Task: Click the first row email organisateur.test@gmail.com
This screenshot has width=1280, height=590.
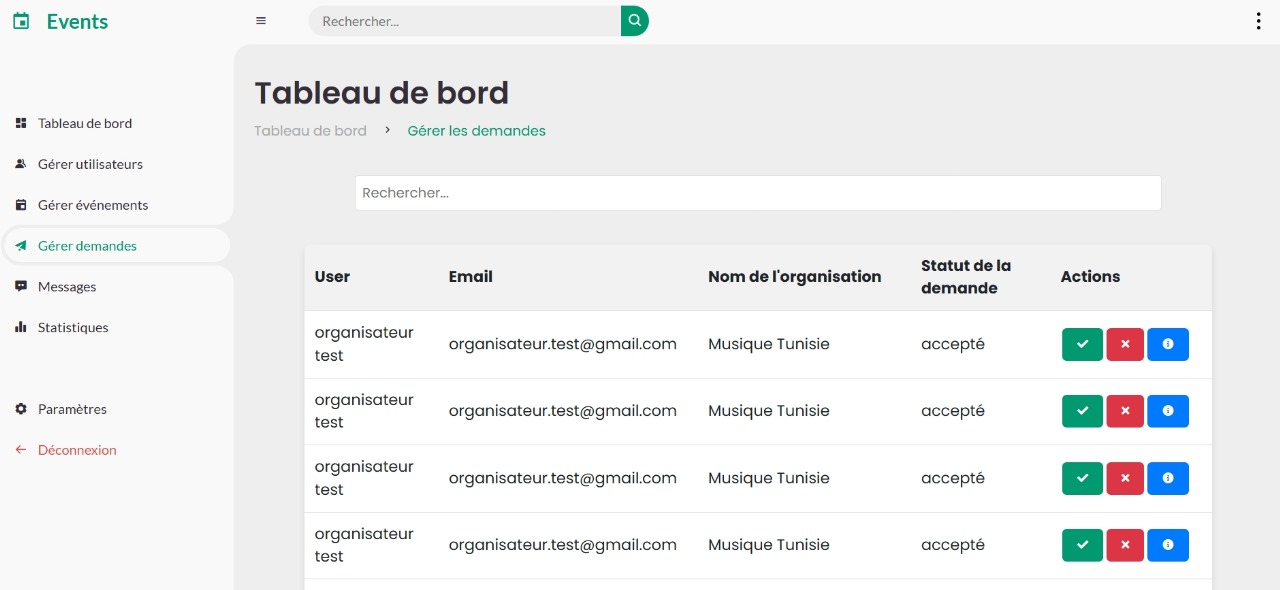Action: 563,344
